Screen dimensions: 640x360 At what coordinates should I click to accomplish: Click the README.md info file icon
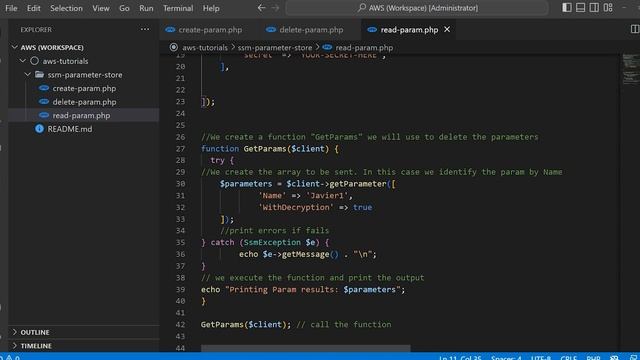pos(39,129)
